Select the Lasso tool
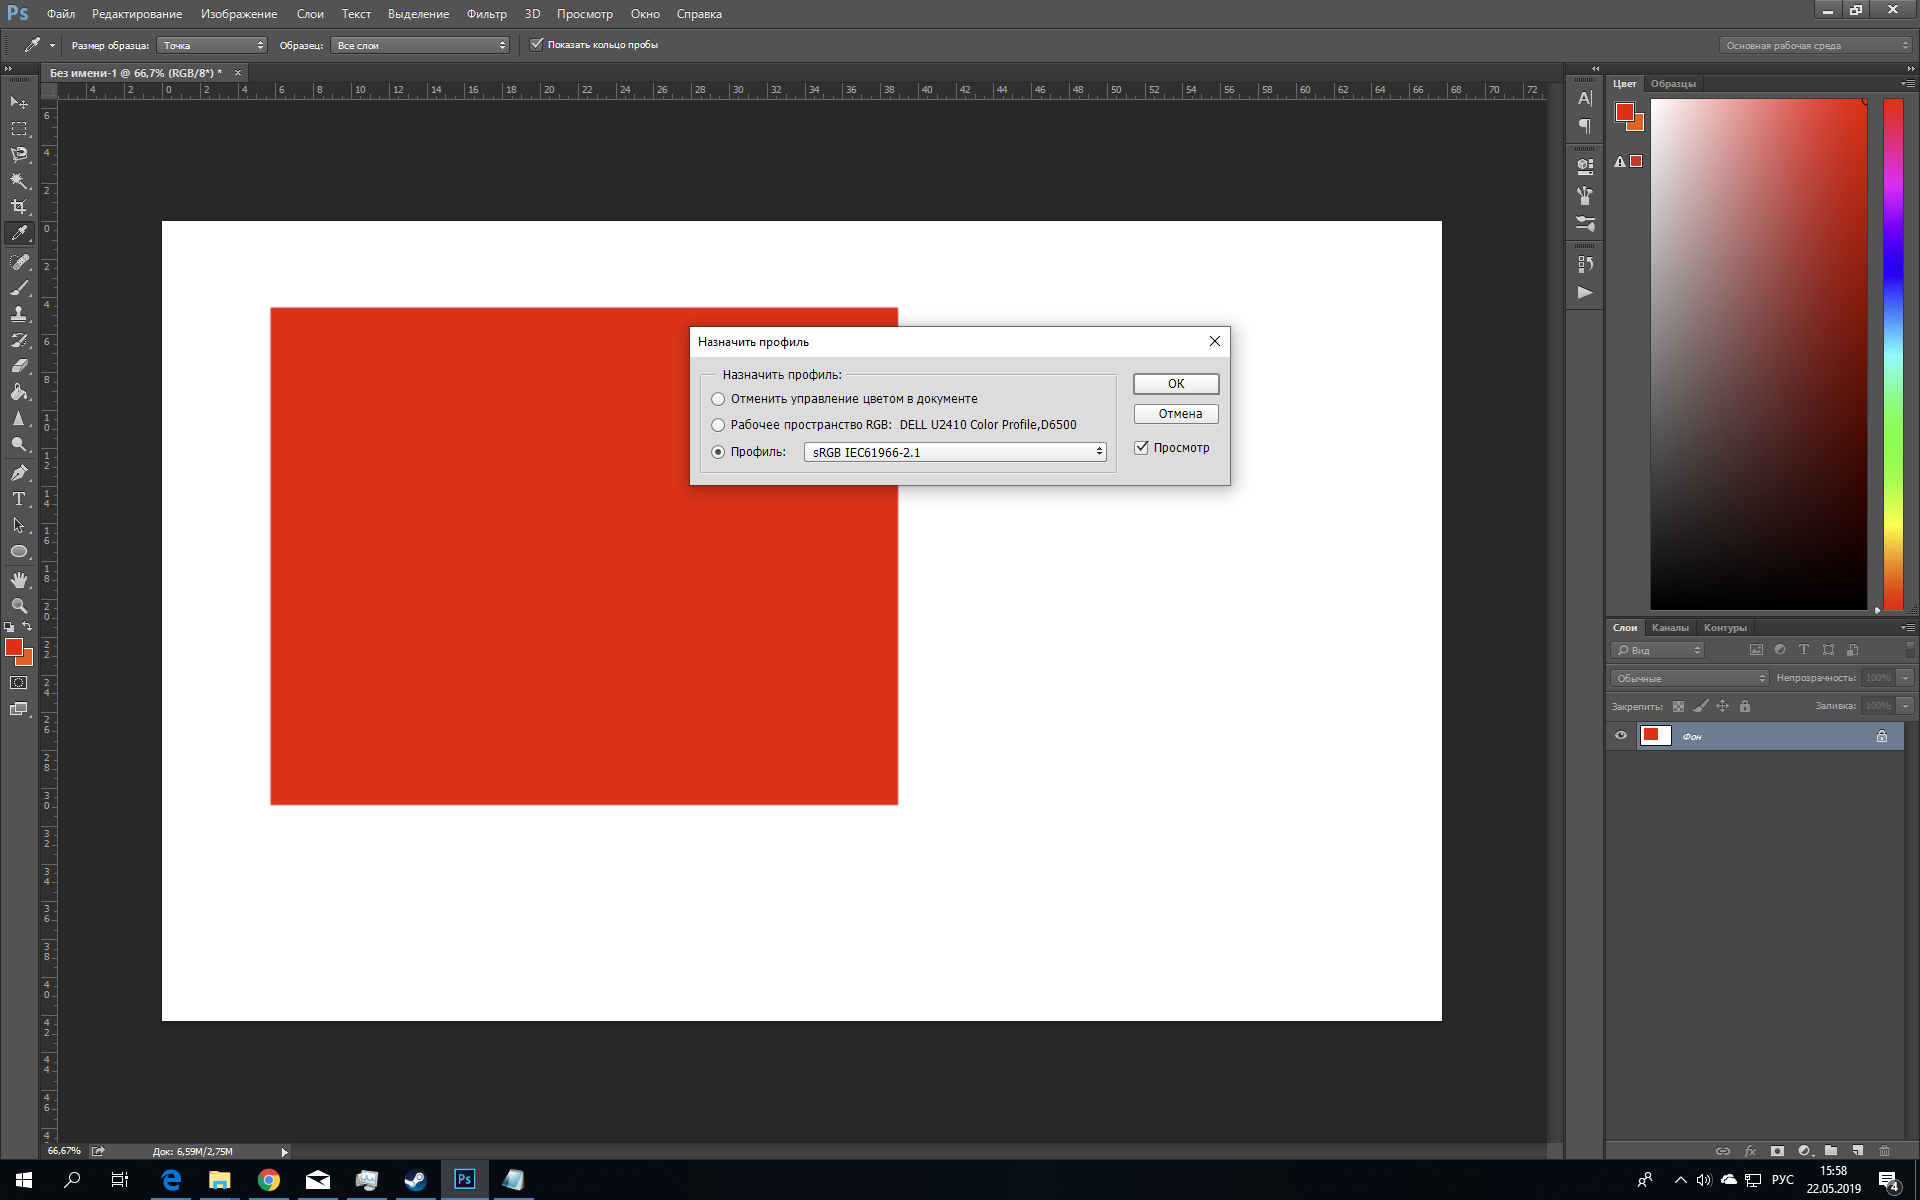This screenshot has width=1920, height=1200. (x=19, y=154)
